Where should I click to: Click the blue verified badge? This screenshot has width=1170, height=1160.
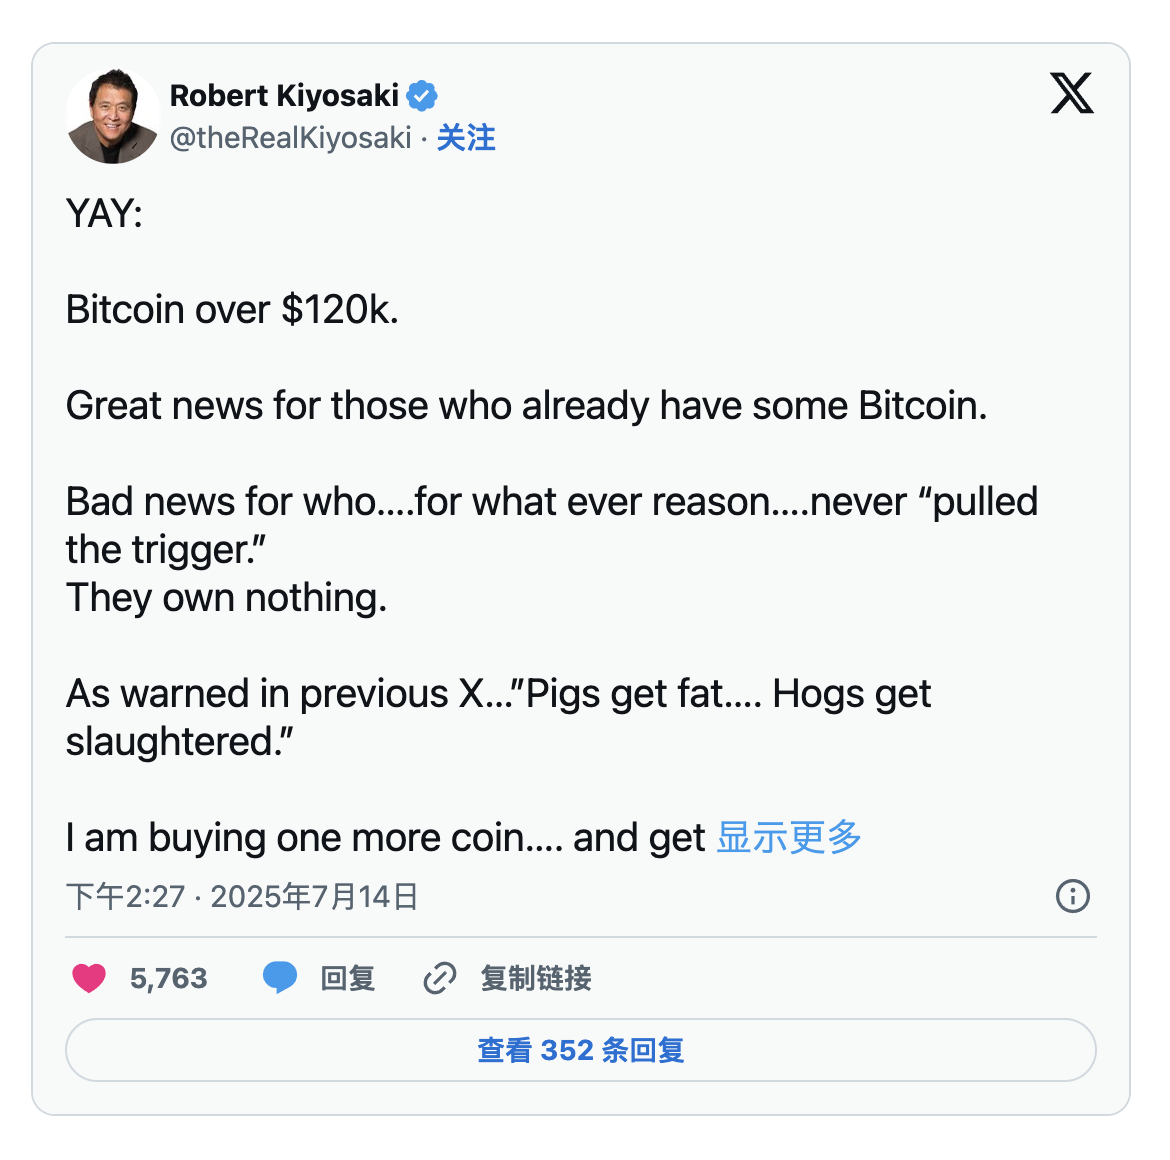point(422,96)
